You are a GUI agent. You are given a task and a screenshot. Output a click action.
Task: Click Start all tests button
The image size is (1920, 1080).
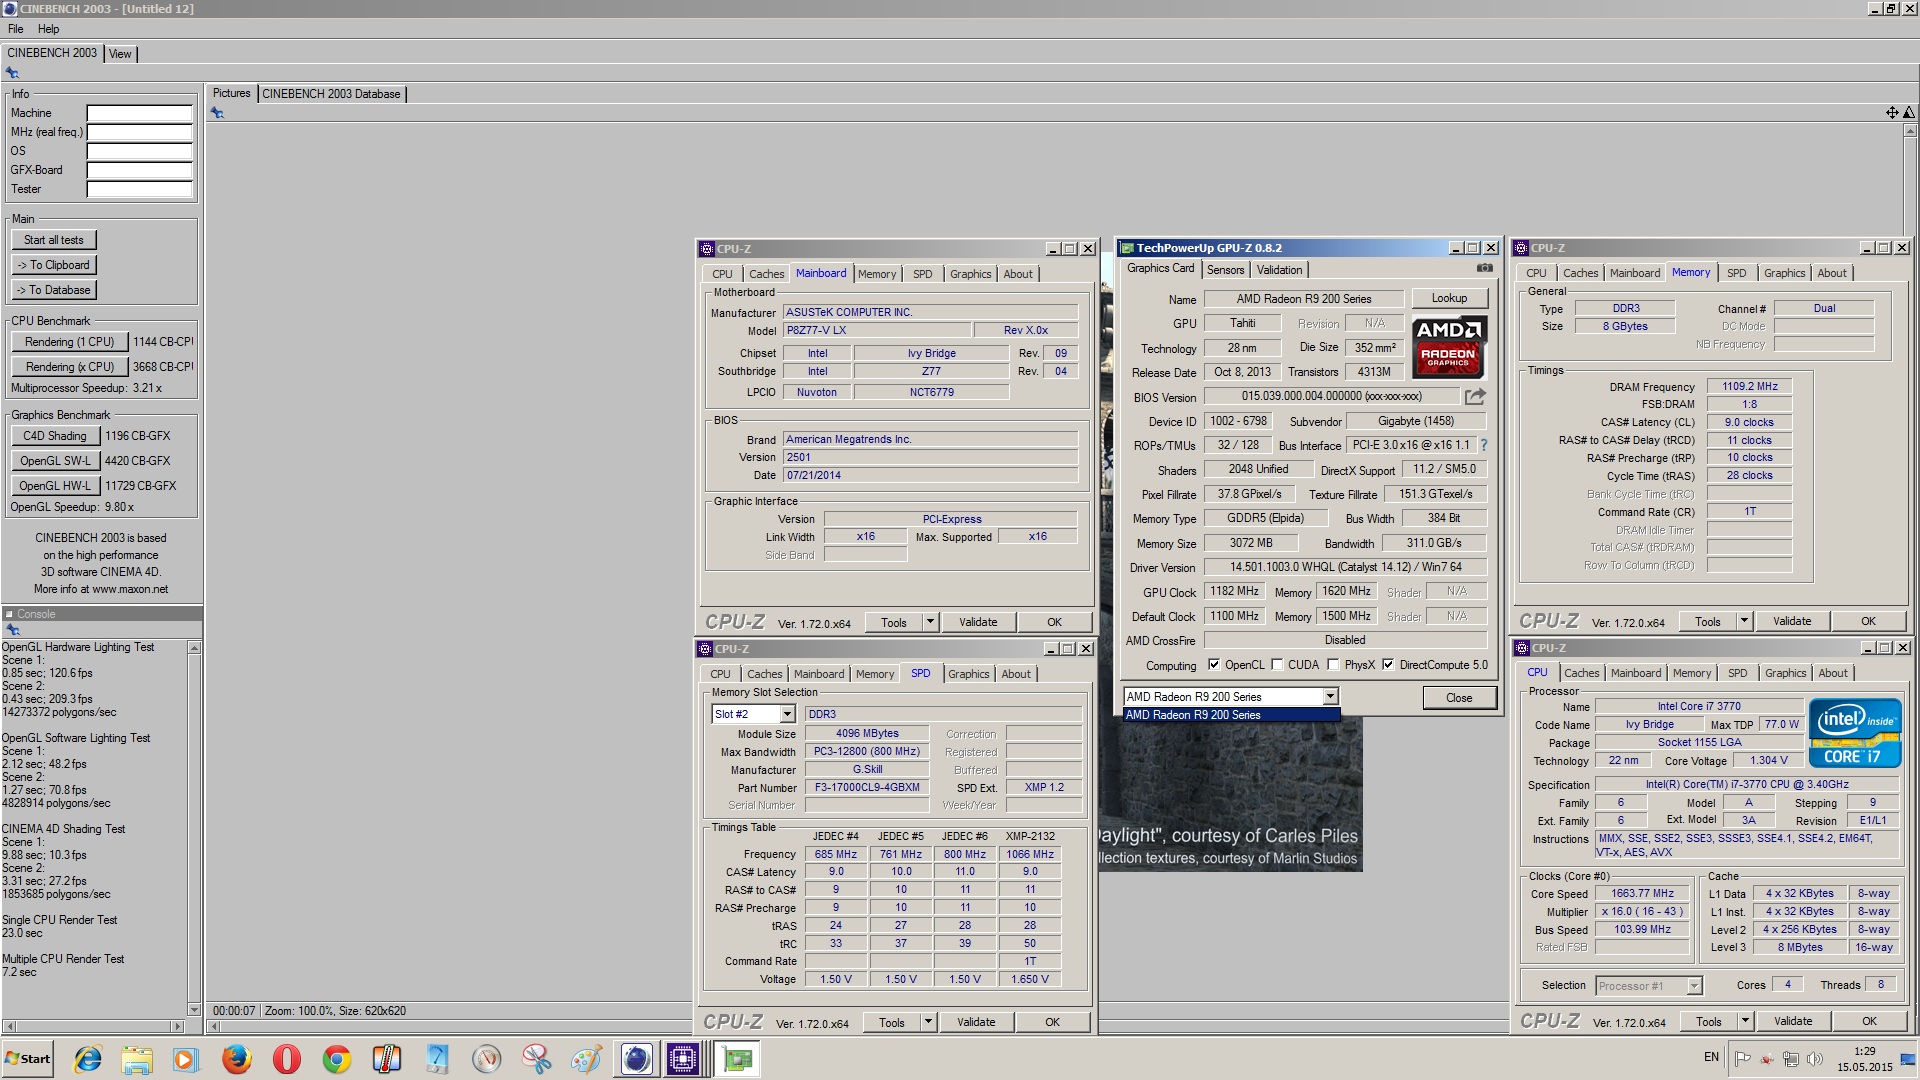point(54,240)
